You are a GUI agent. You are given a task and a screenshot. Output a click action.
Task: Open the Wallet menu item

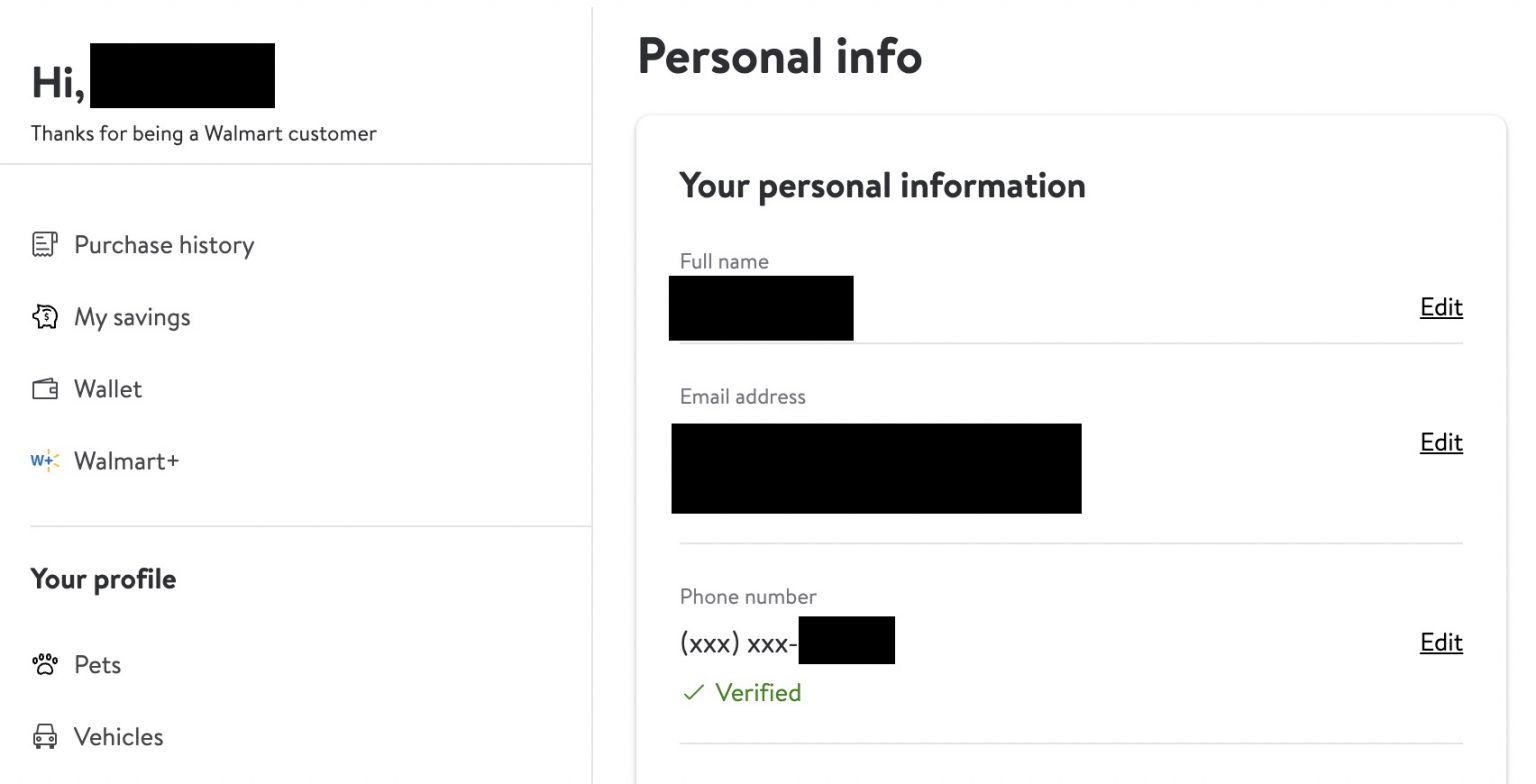[108, 389]
